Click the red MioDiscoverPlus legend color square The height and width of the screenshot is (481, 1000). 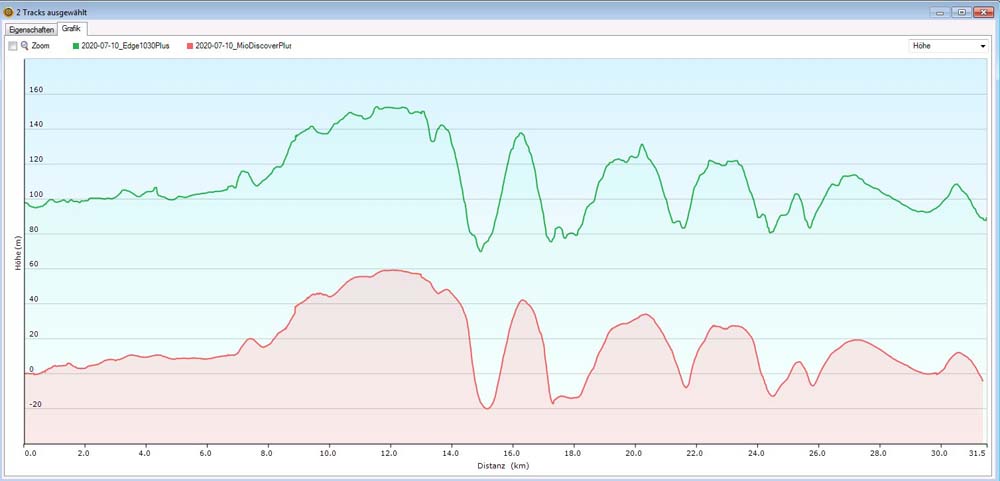click(x=190, y=46)
